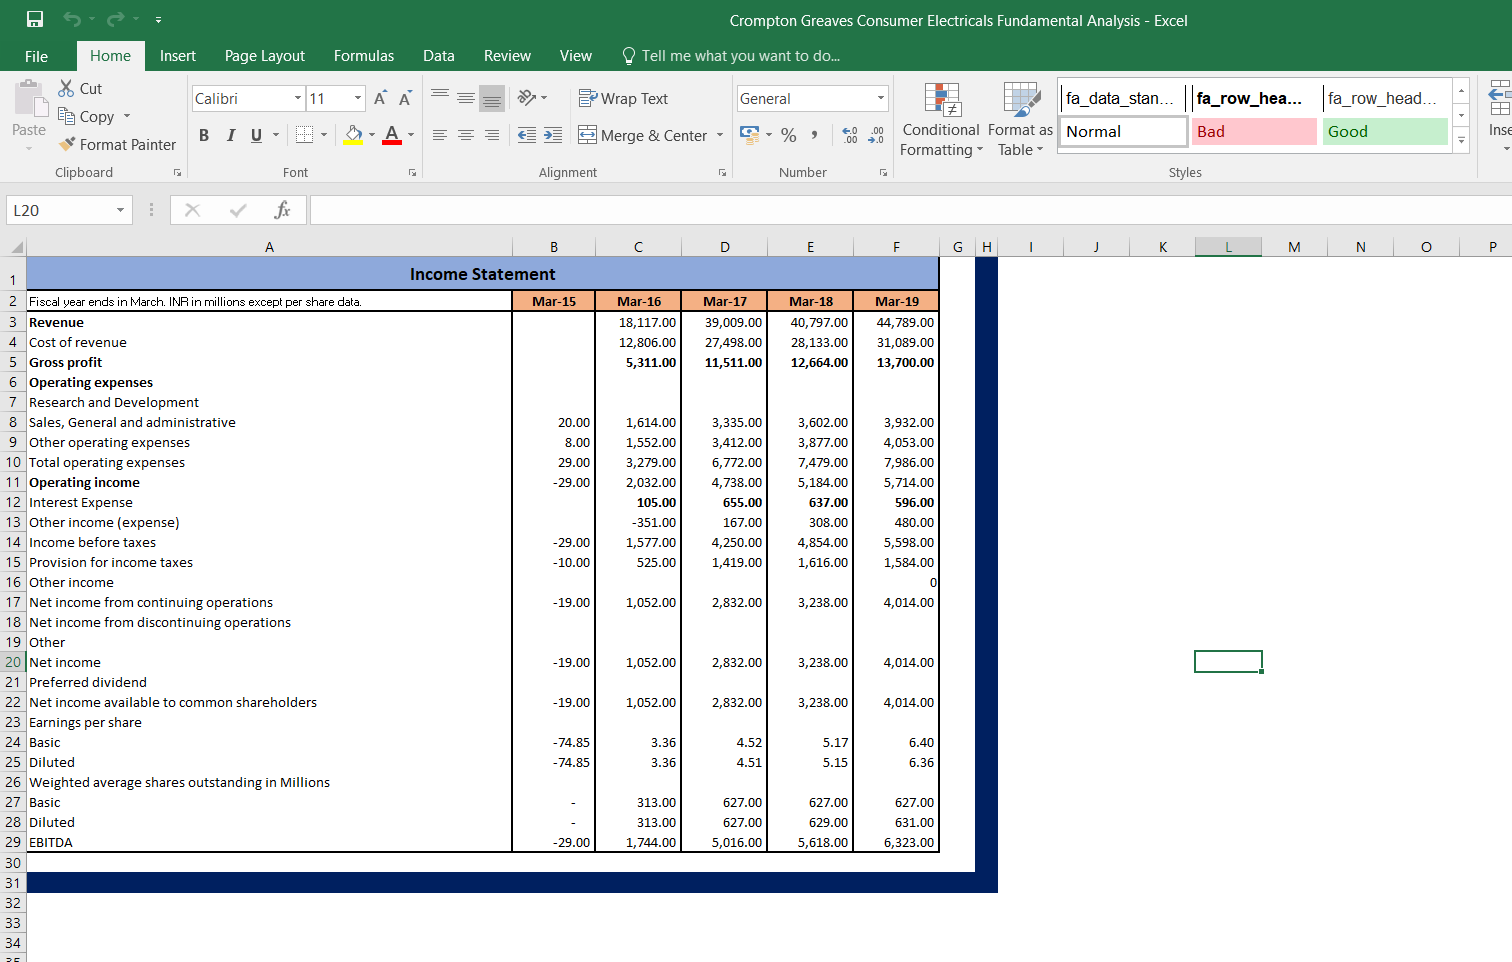Image resolution: width=1512 pixels, height=962 pixels.
Task: Activate the Format Painter
Action: [117, 144]
